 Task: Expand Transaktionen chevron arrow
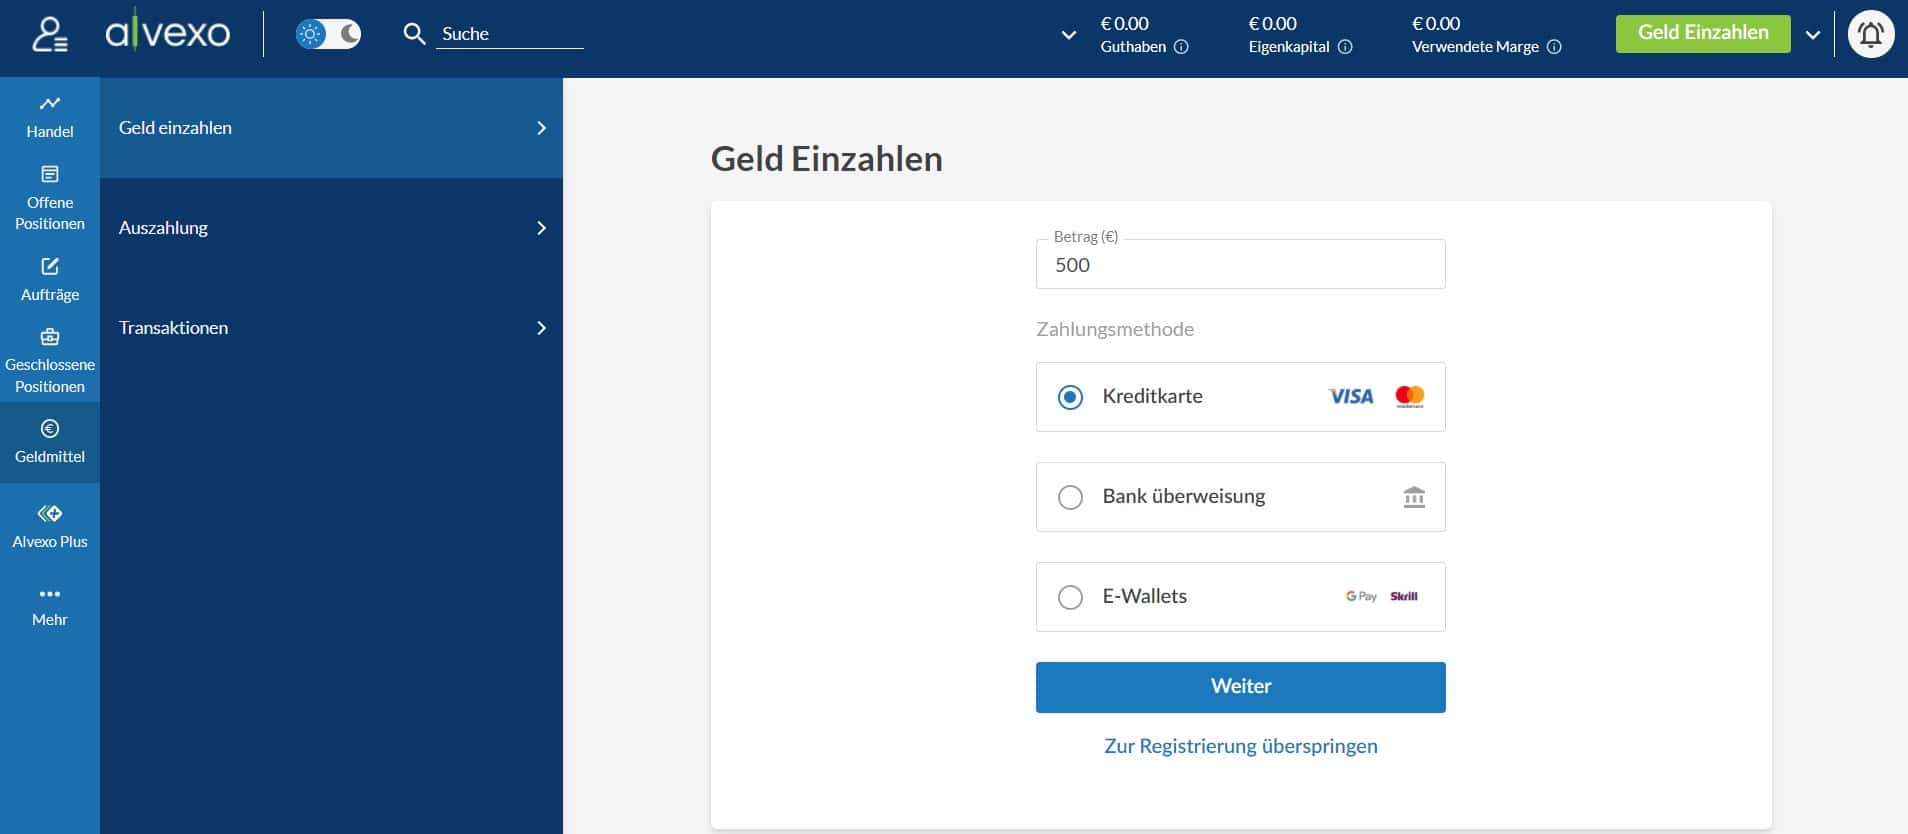(541, 328)
